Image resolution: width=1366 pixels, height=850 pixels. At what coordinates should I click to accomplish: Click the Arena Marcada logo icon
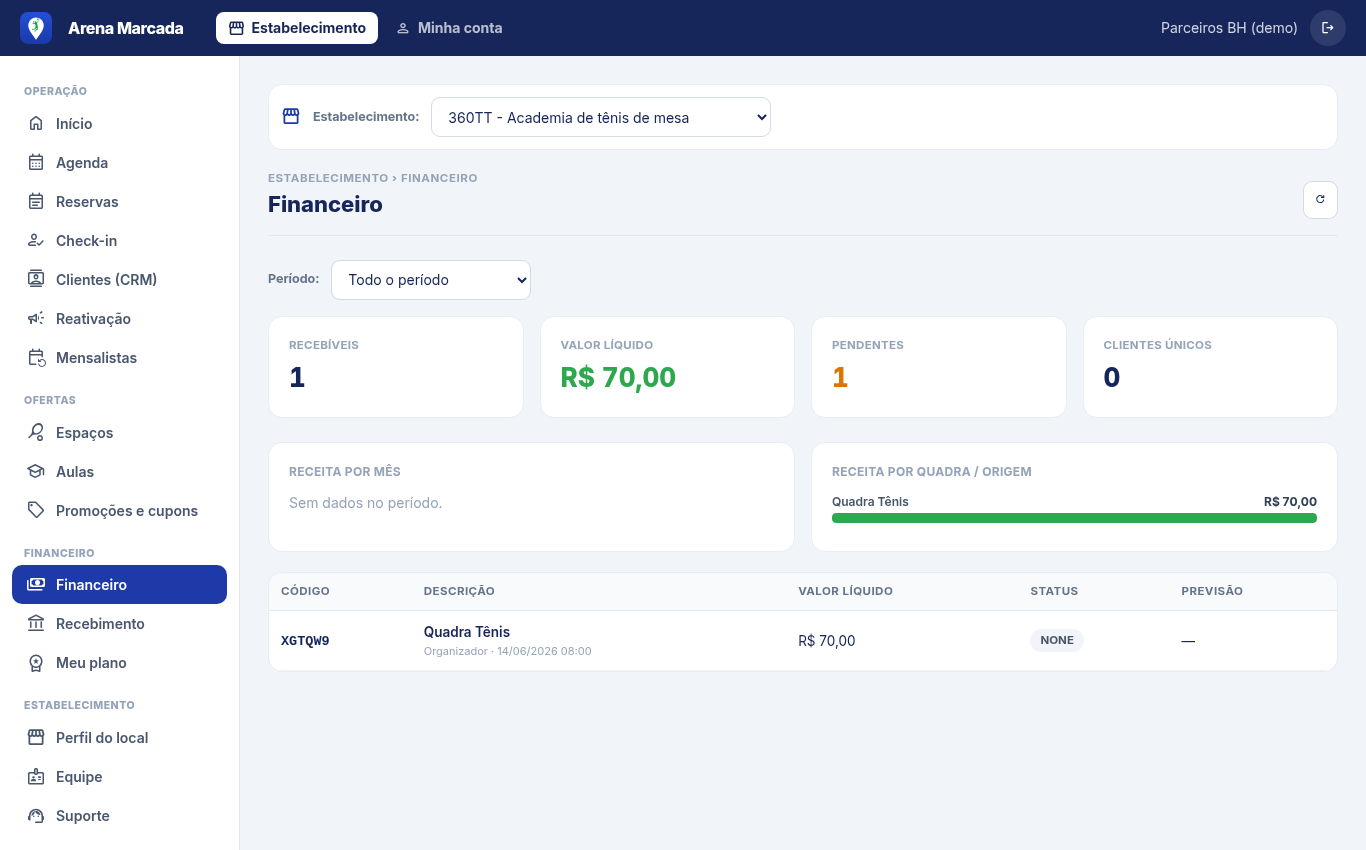pos(36,28)
